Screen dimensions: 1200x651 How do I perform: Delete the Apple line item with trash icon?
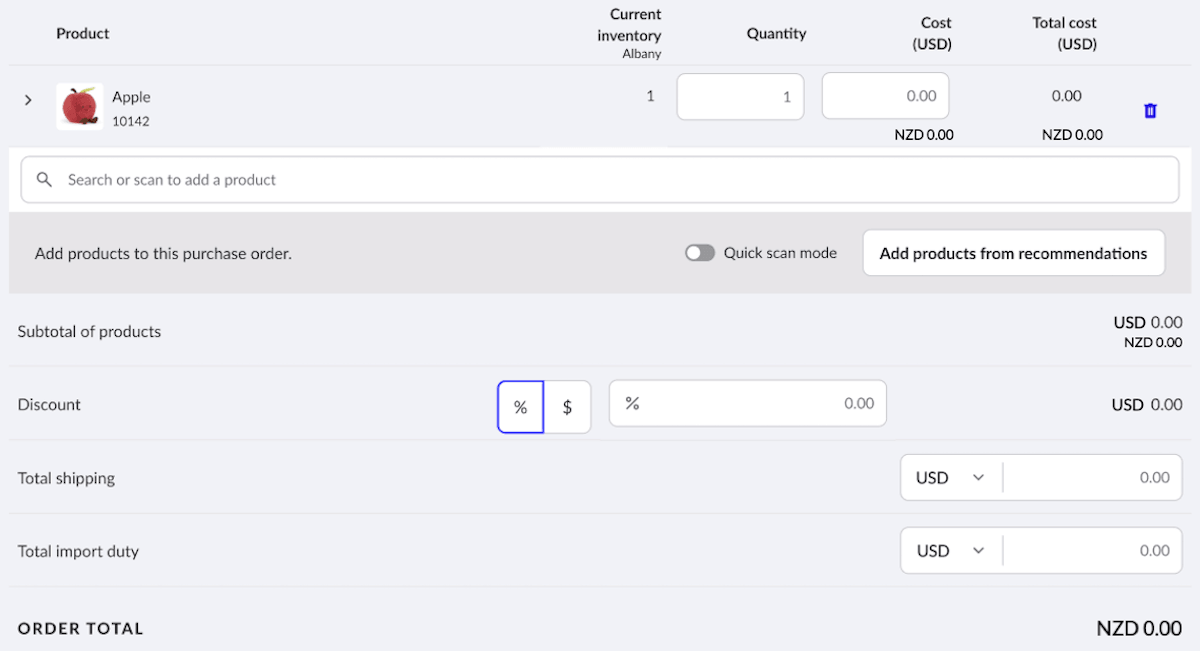click(x=1150, y=110)
